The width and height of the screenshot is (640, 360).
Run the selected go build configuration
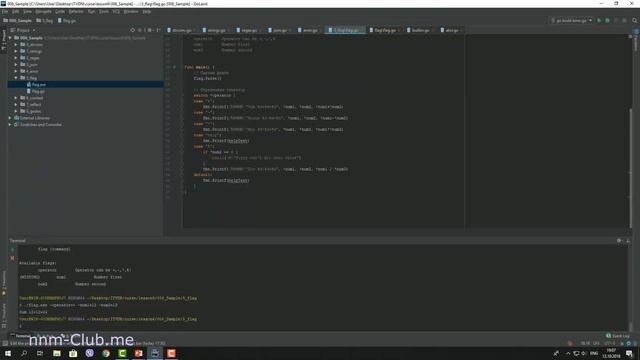[x=599, y=20]
